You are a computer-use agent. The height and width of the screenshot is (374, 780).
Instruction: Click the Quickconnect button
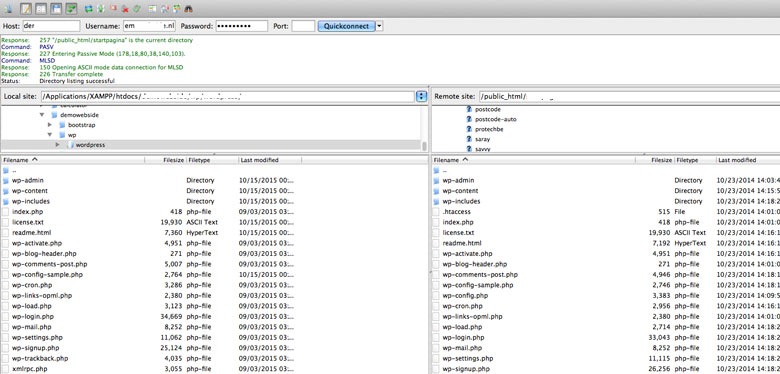(x=346, y=26)
